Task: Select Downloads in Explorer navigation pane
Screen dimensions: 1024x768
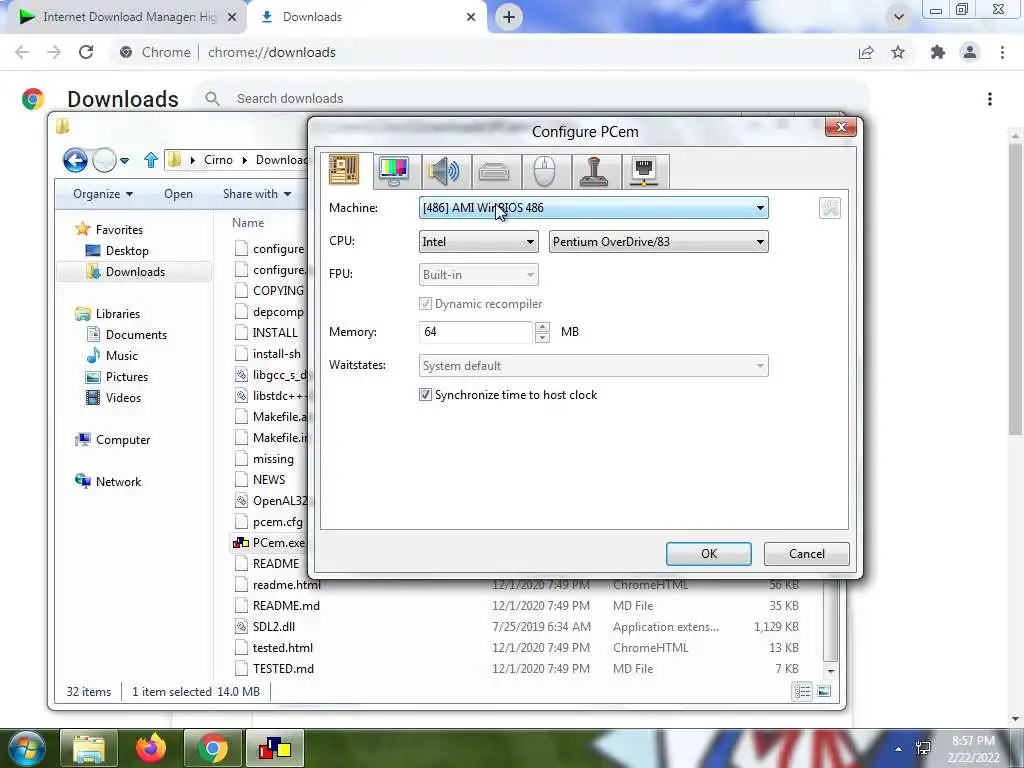Action: coord(135,272)
